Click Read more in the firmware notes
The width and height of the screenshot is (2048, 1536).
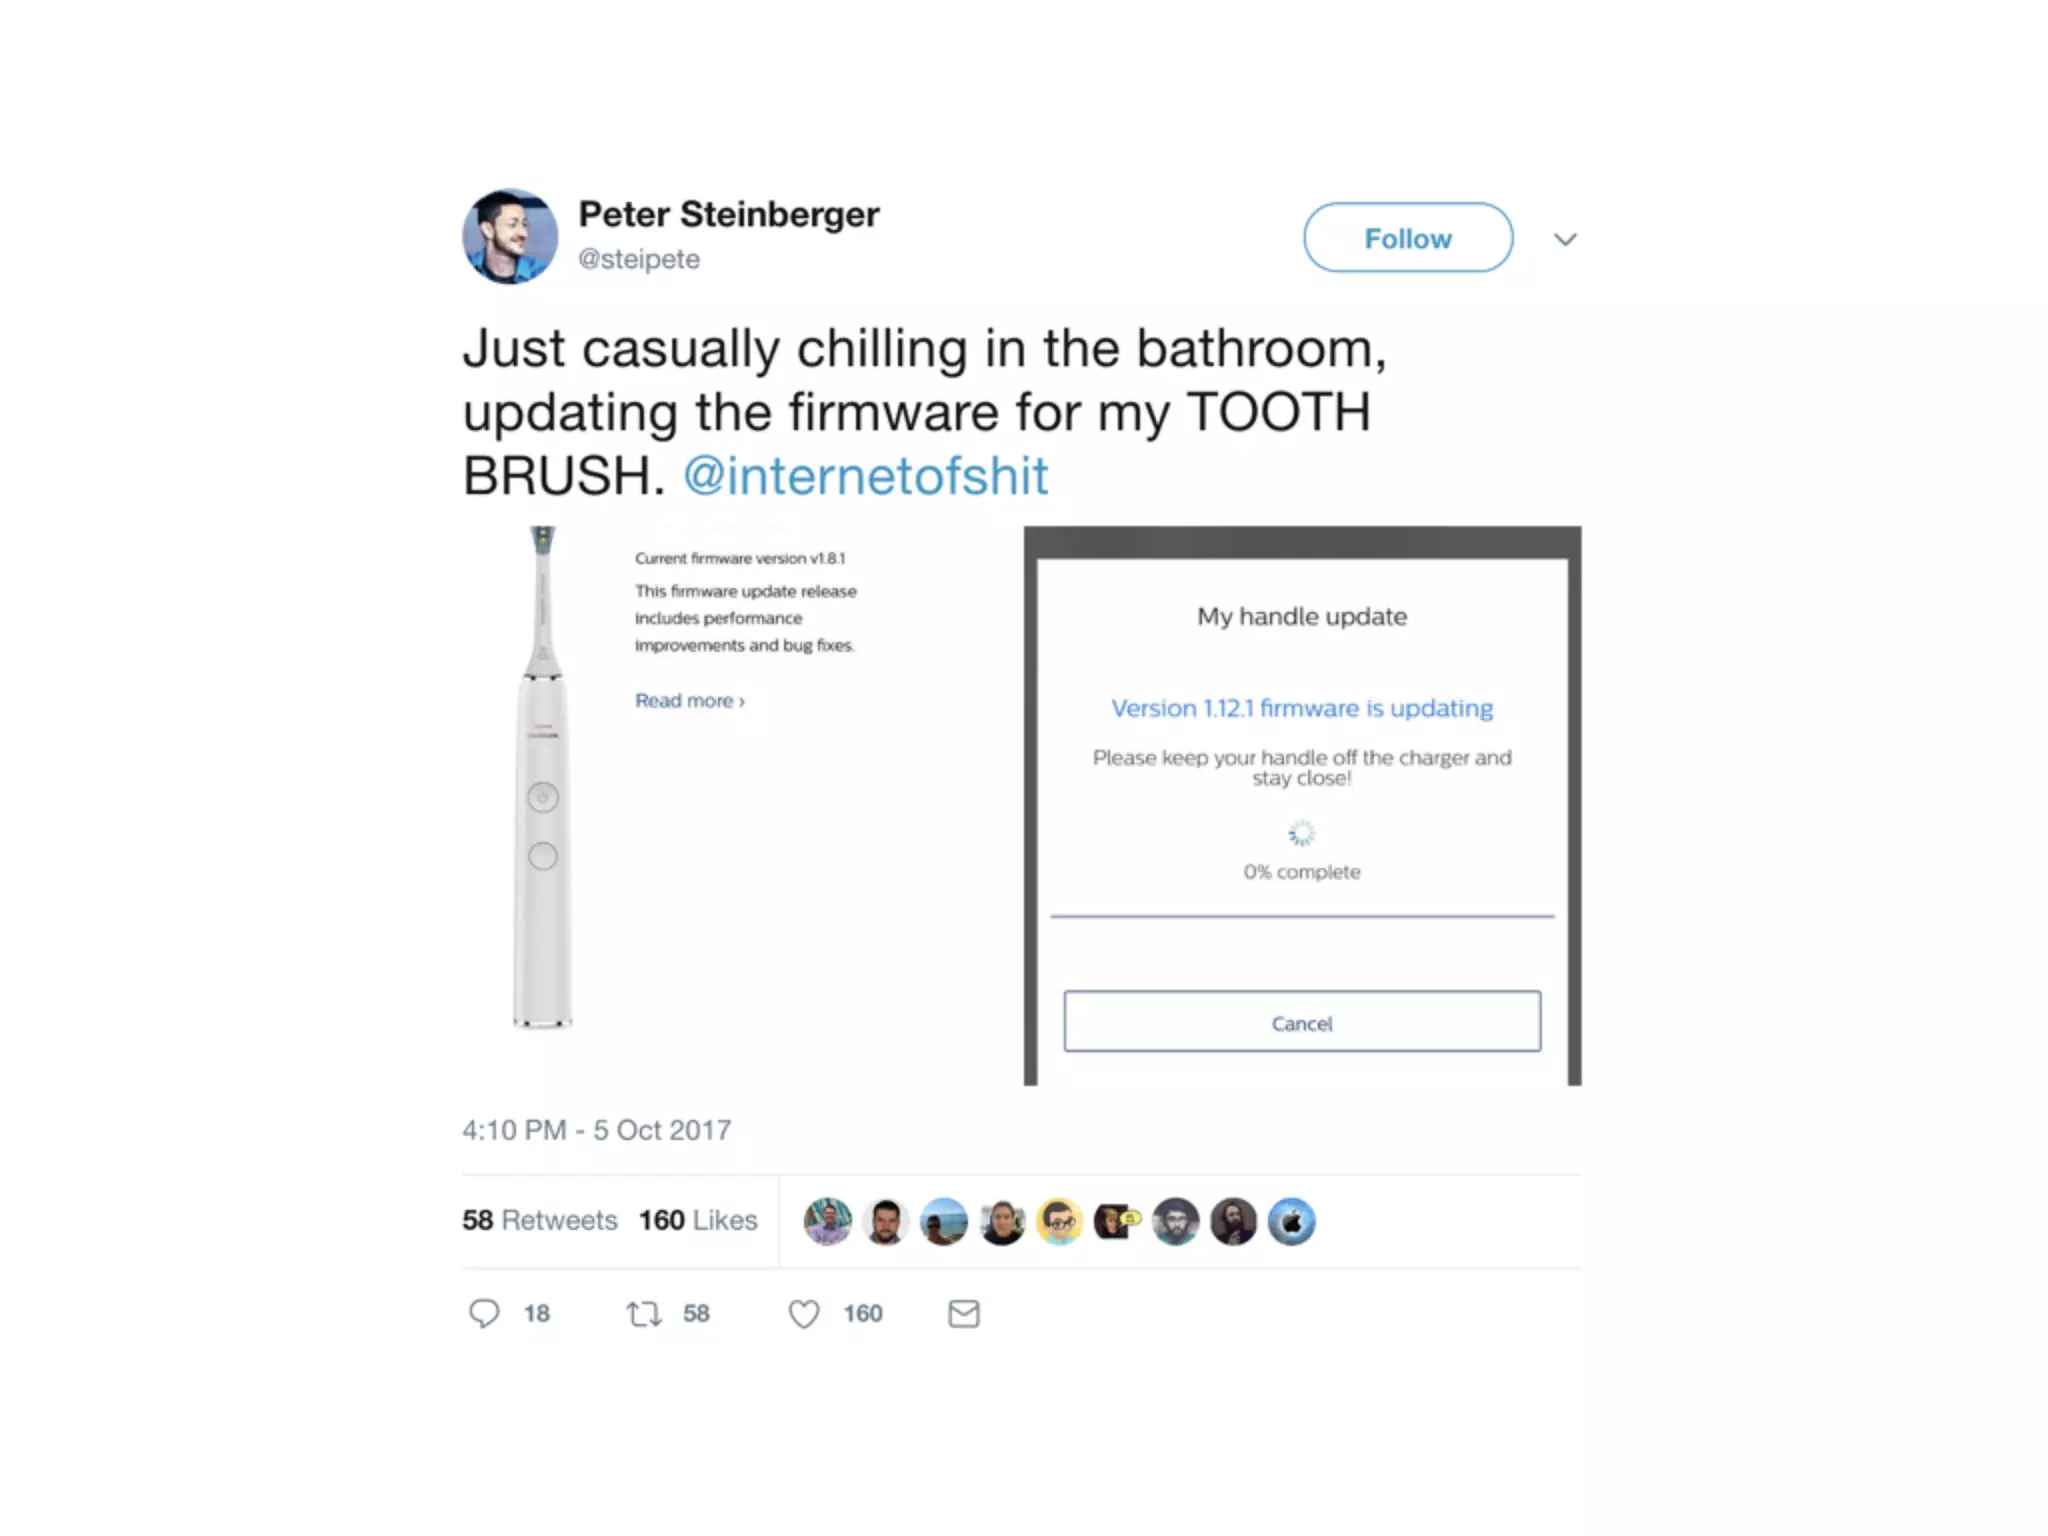pyautogui.click(x=690, y=701)
